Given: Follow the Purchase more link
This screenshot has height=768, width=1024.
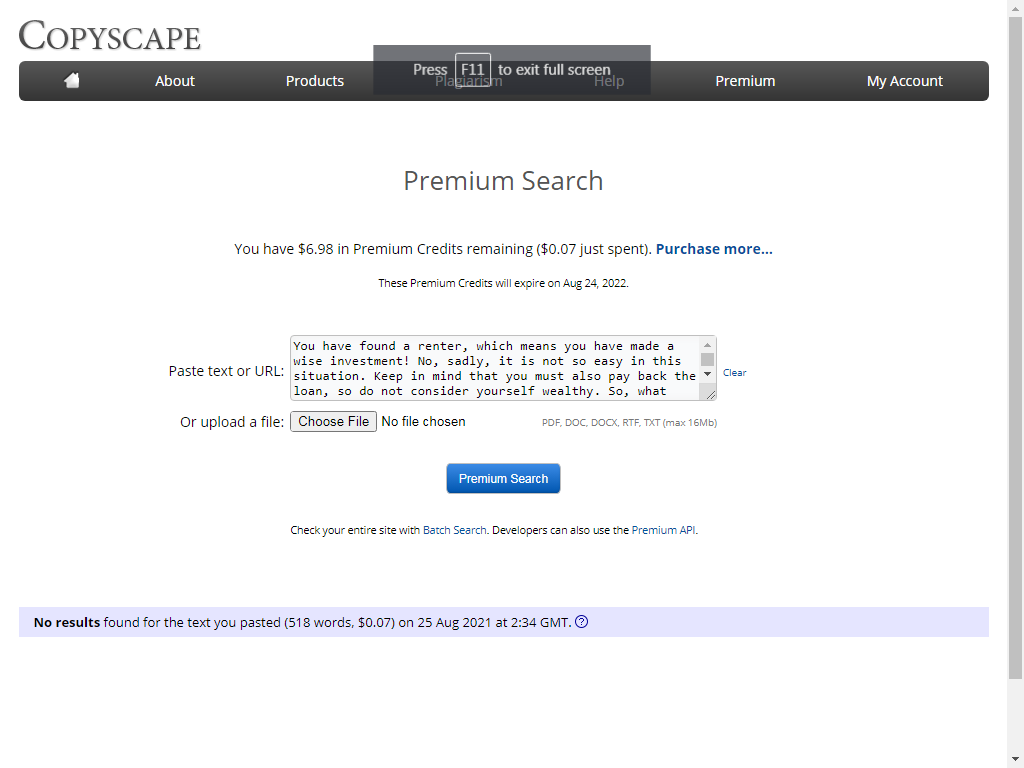Looking at the screenshot, I should click(x=714, y=249).
